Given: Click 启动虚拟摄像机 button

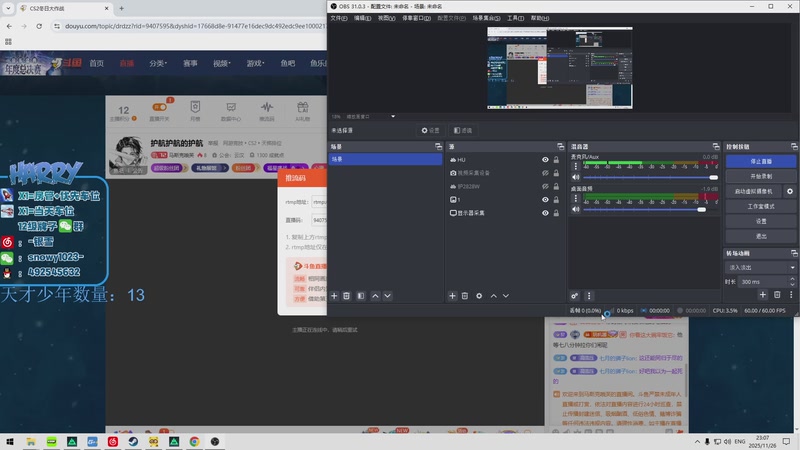Looking at the screenshot, I should (x=754, y=191).
